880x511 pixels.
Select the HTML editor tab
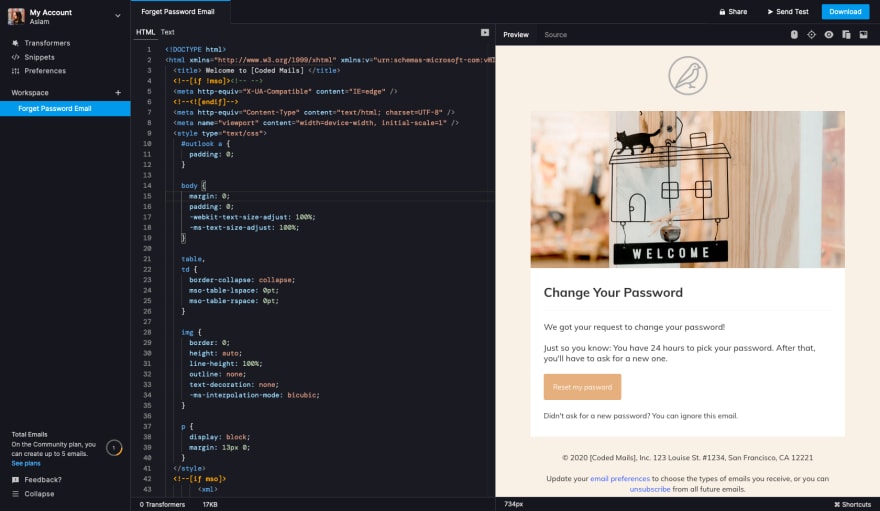[145, 33]
